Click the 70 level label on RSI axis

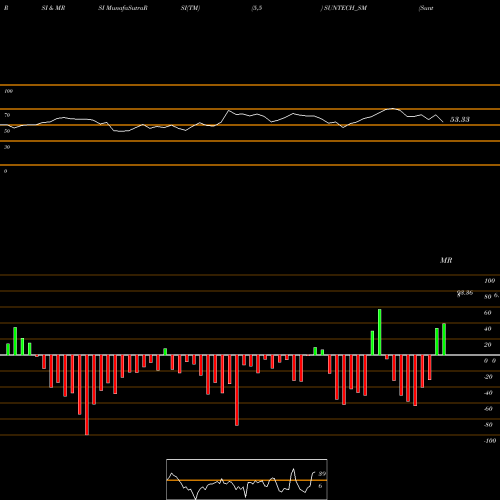[x=7, y=115]
